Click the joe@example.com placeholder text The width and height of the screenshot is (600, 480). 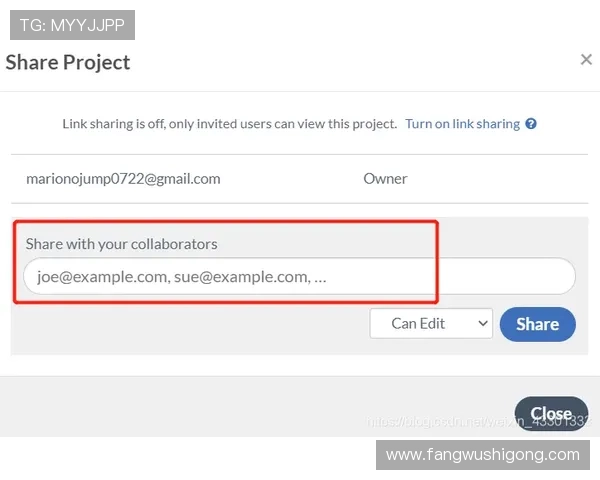[x=181, y=277]
